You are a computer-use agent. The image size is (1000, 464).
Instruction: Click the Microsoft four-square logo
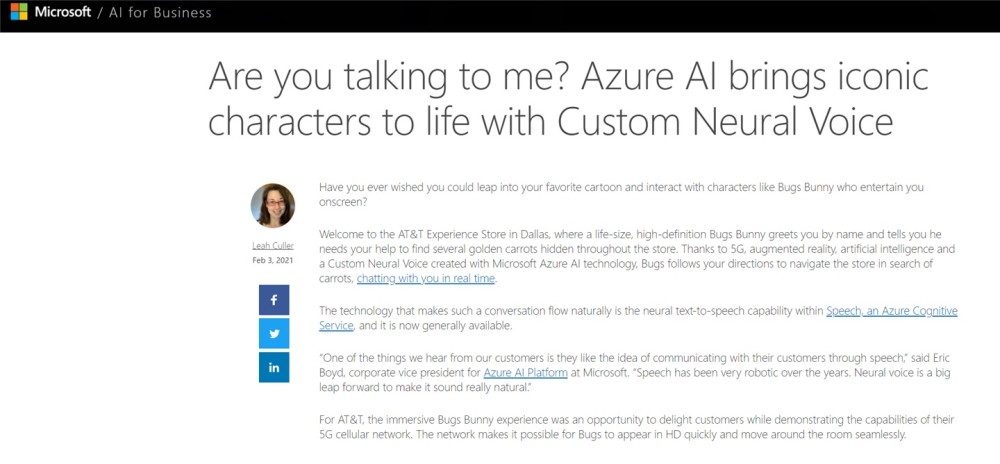[x=19, y=11]
